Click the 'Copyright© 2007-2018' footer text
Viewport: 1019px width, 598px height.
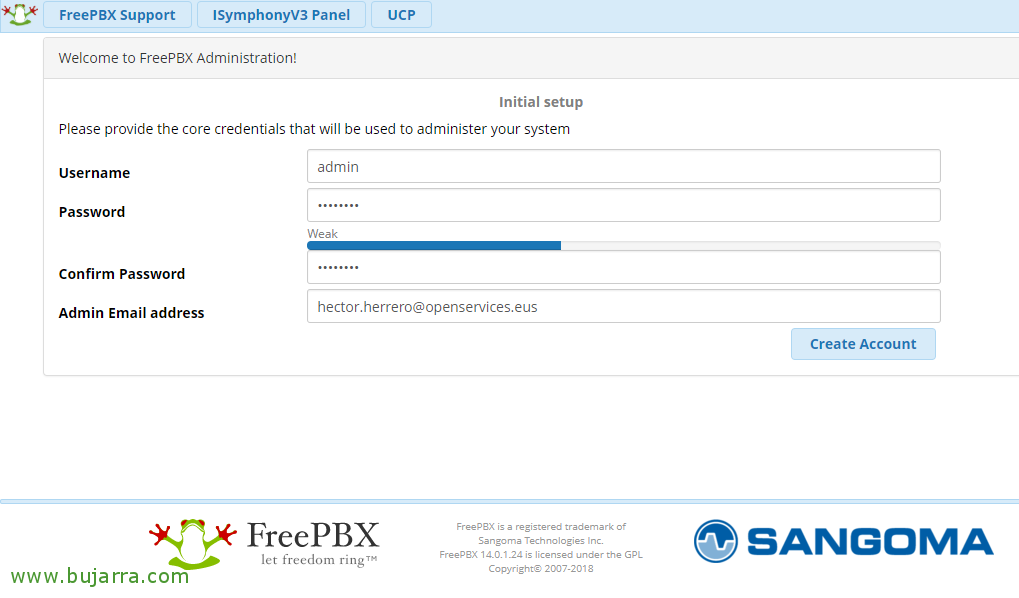tap(541, 569)
